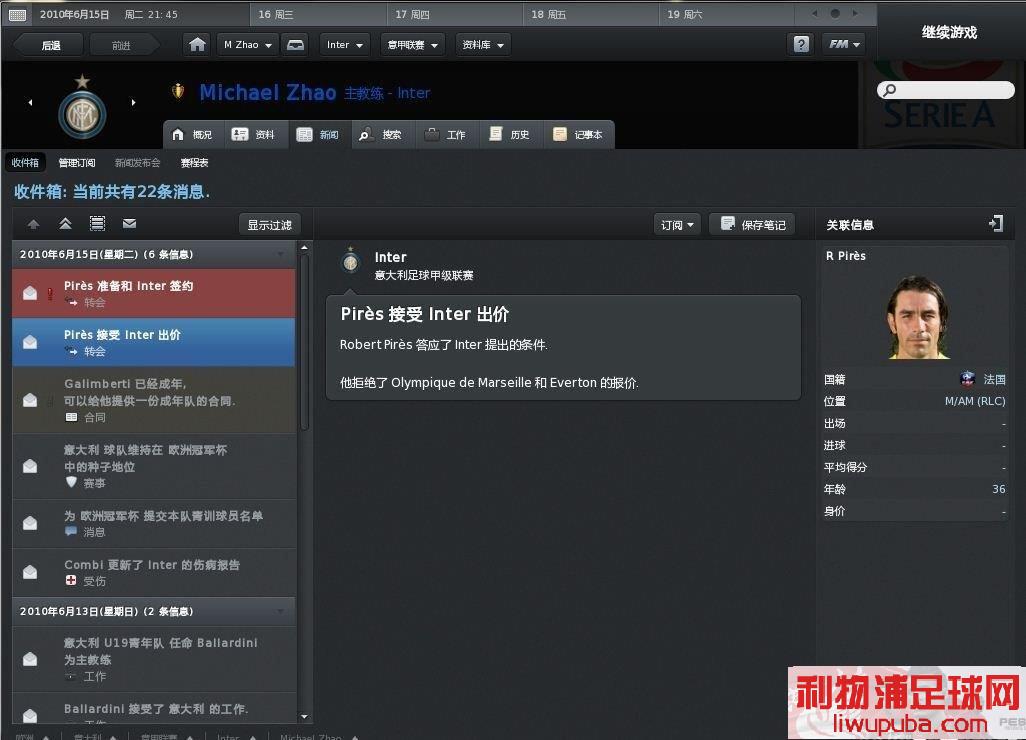
Task: Click the 继续游戏 button
Action: pyautogui.click(x=949, y=32)
